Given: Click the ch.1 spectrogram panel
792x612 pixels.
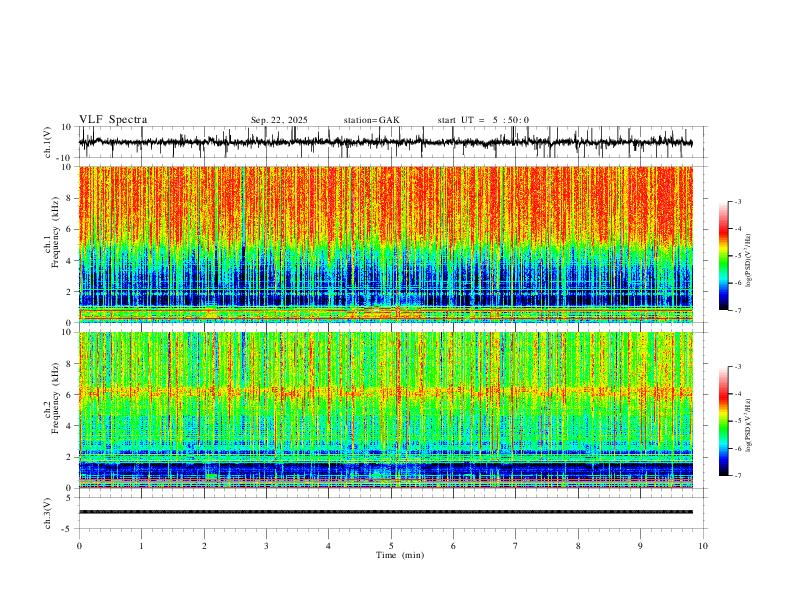Looking at the screenshot, I should click(385, 244).
